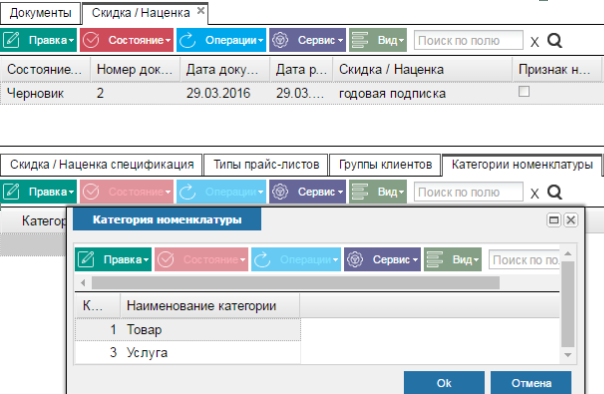Click the pencil icon on top Правка button

pyautogui.click(x=11, y=40)
